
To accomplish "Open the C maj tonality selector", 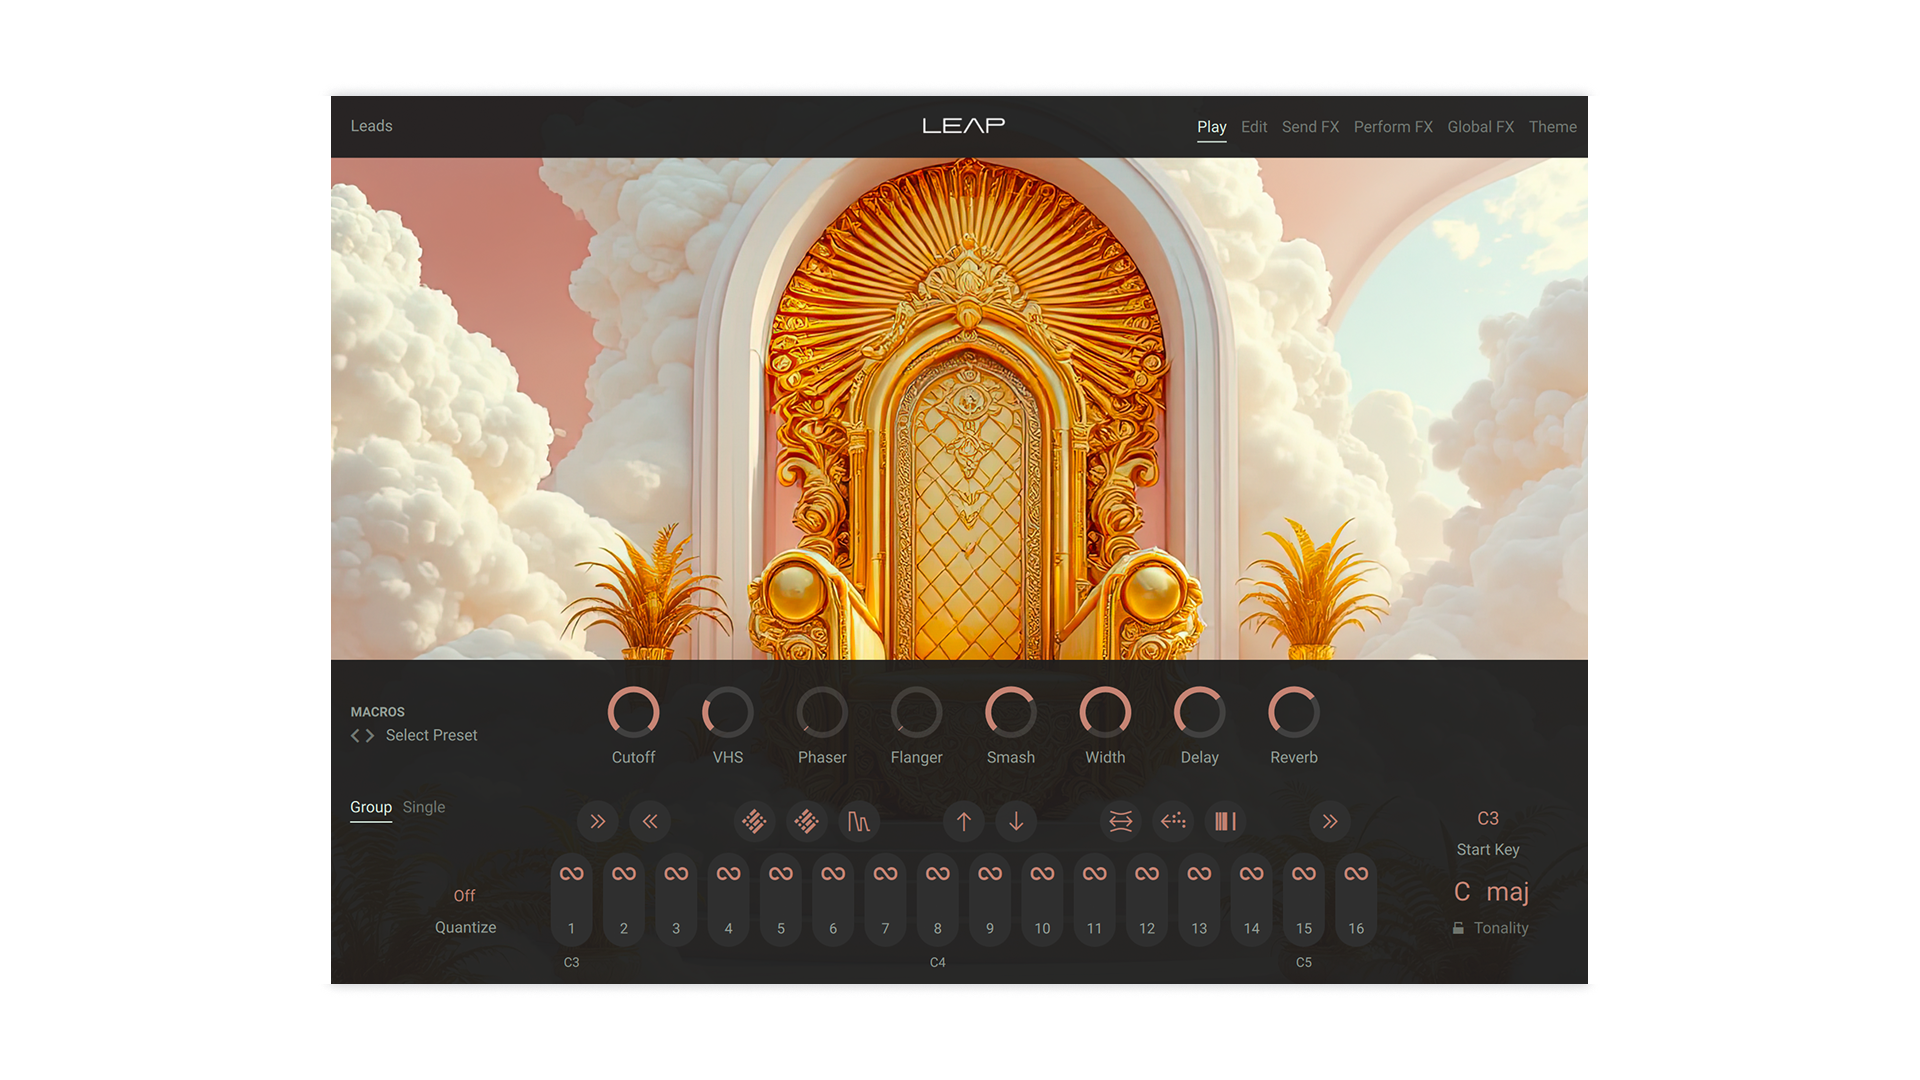I will 1492,891.
